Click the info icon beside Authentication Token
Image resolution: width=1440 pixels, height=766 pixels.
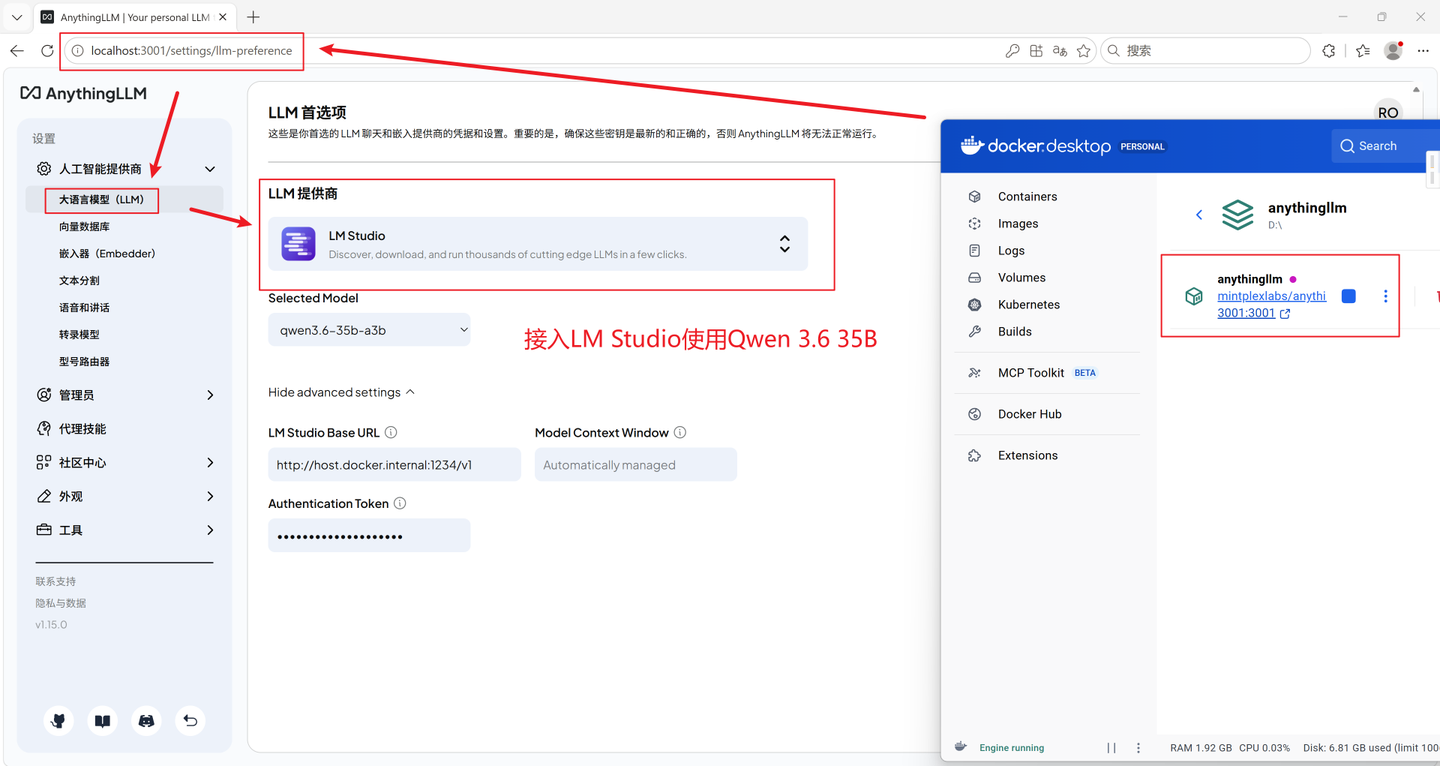pos(400,504)
